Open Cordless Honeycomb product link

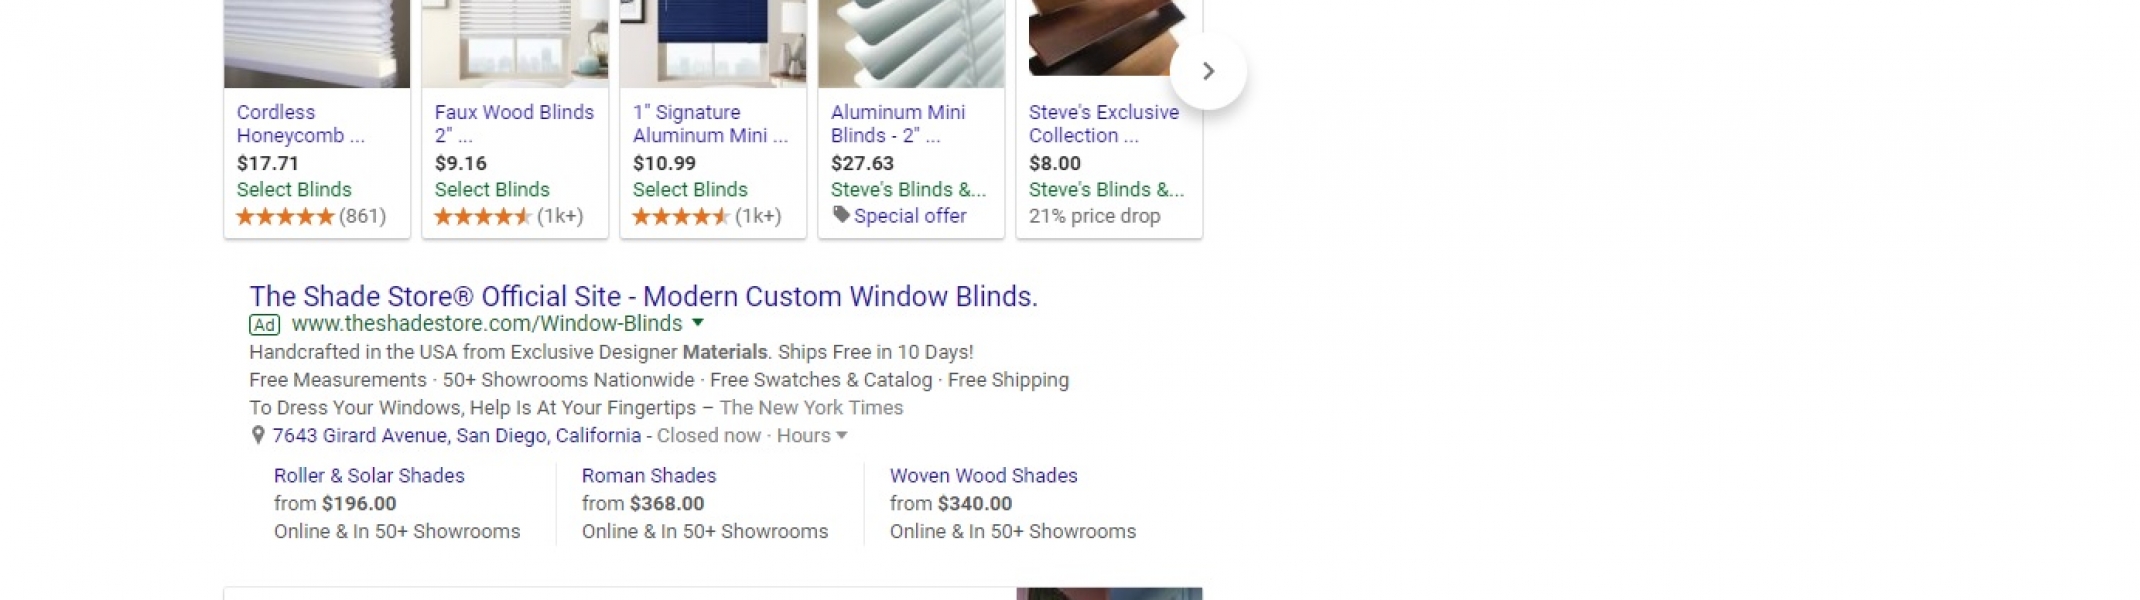(301, 124)
